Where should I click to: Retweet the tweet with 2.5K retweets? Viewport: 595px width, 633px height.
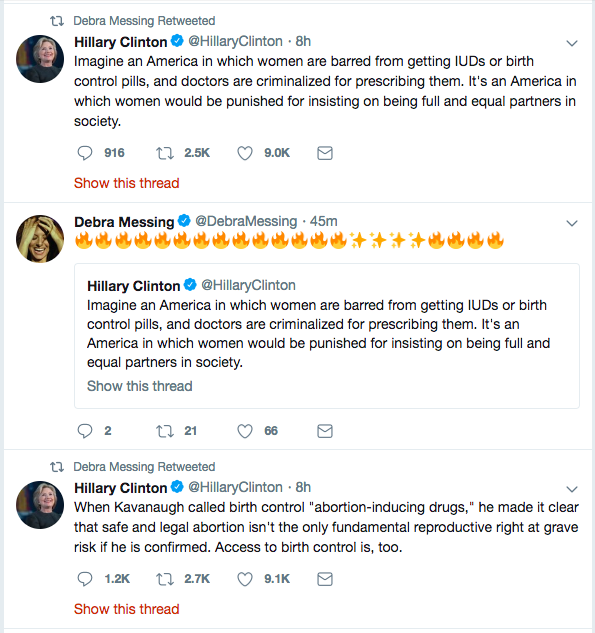click(x=165, y=153)
